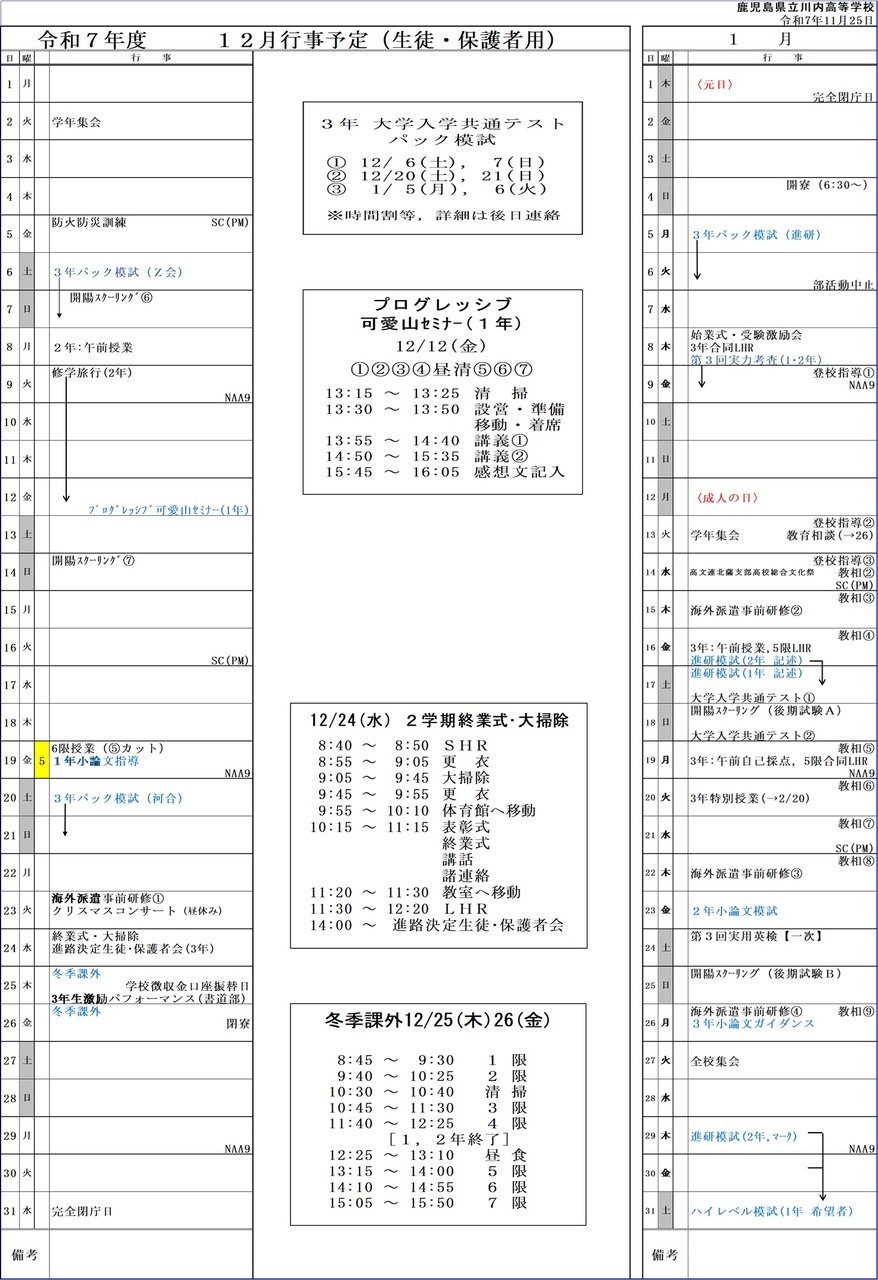
Task: Click 全校集会 on January 27
Action: 715,1061
